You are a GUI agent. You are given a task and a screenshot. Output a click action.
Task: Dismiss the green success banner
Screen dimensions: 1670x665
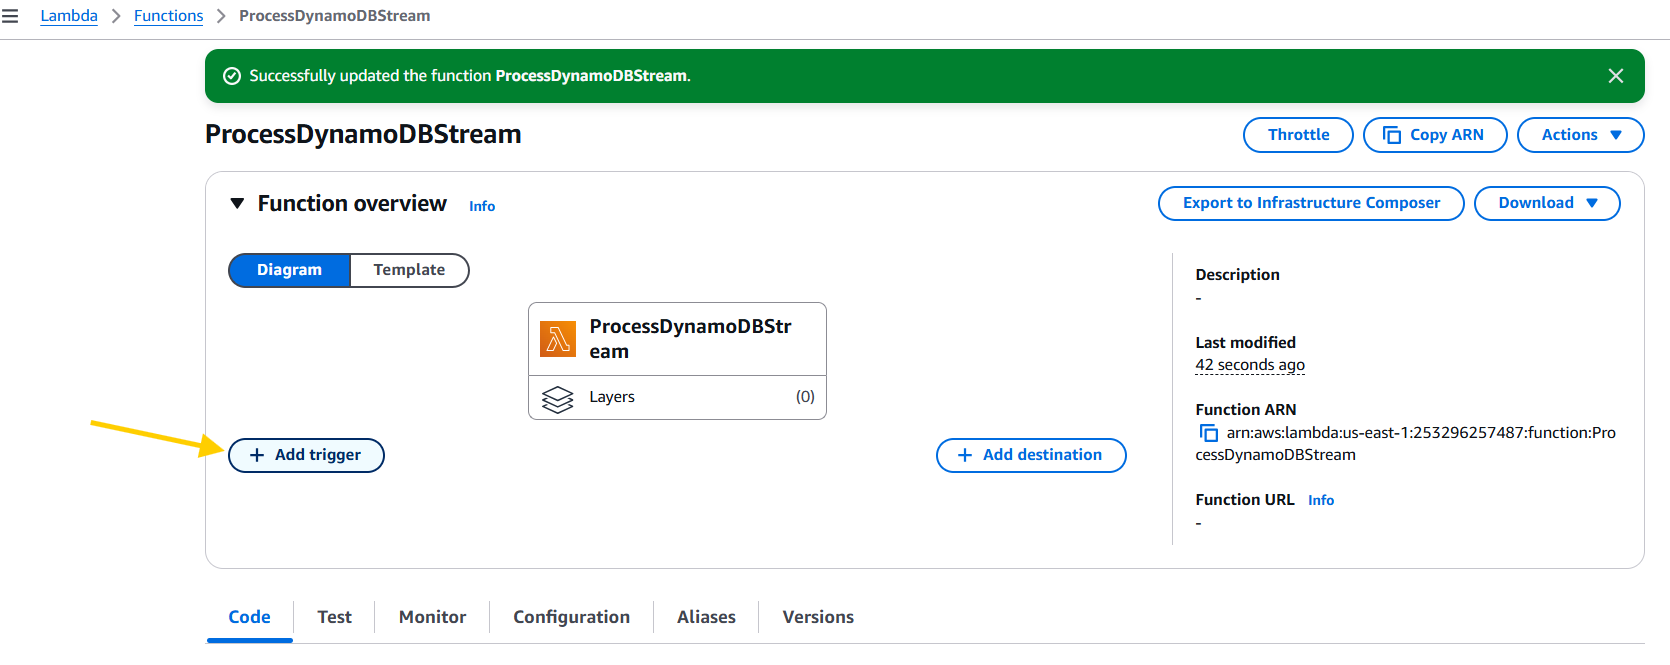[1615, 76]
